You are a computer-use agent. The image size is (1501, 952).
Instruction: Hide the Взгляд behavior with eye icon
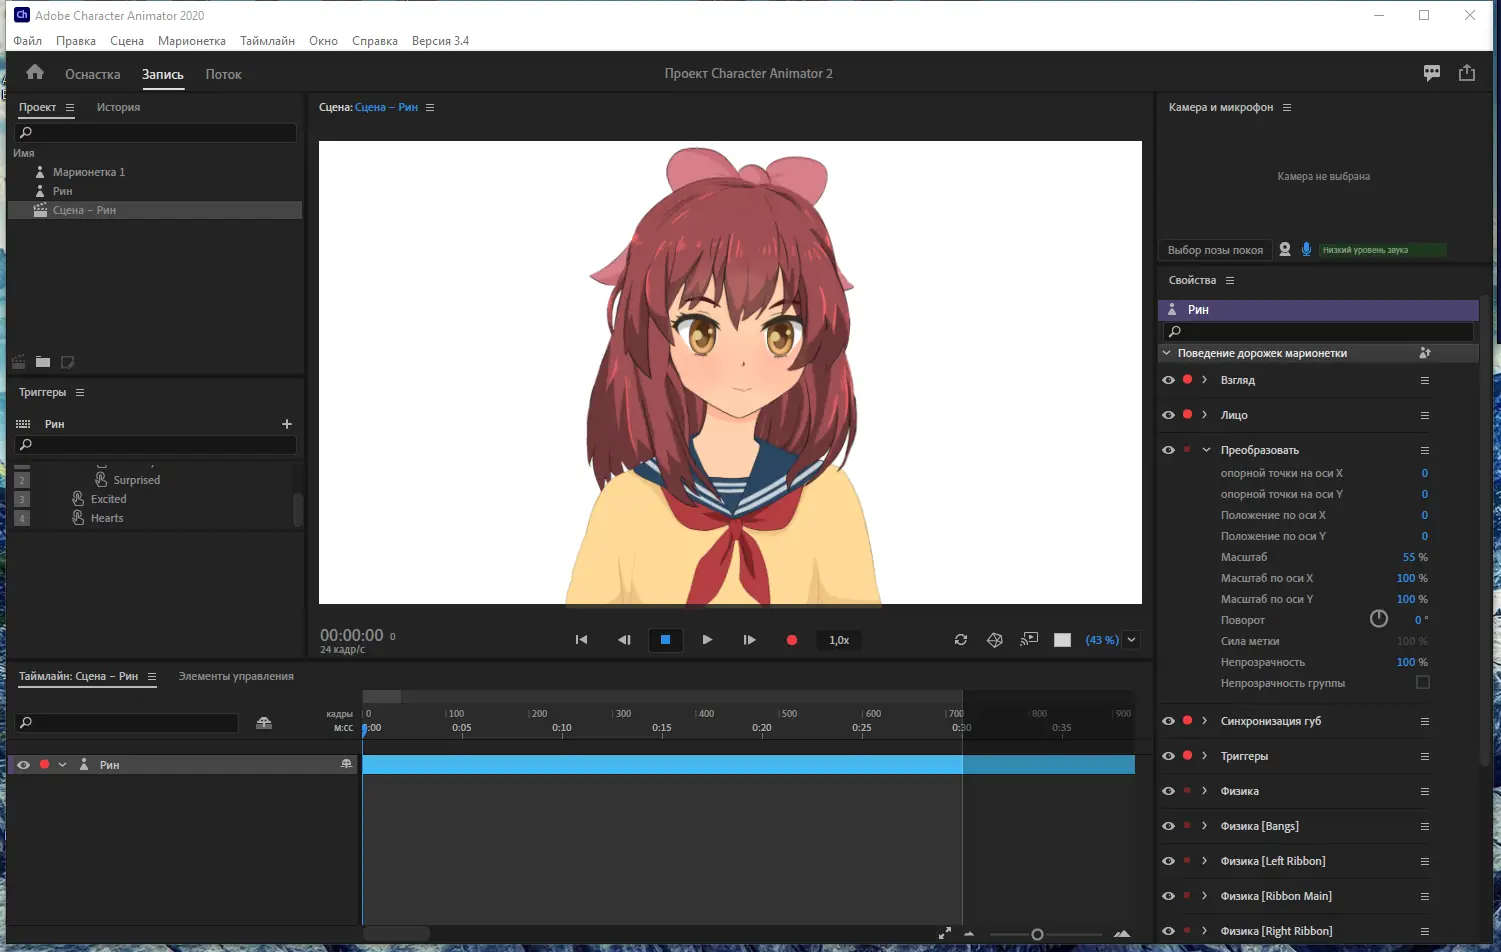[1168, 380]
